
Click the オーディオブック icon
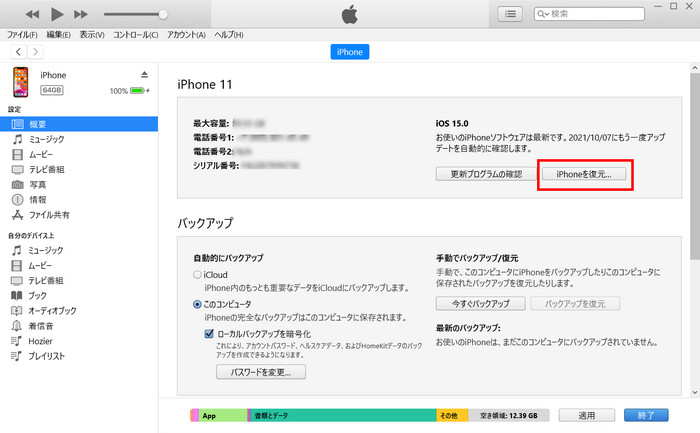pos(17,311)
